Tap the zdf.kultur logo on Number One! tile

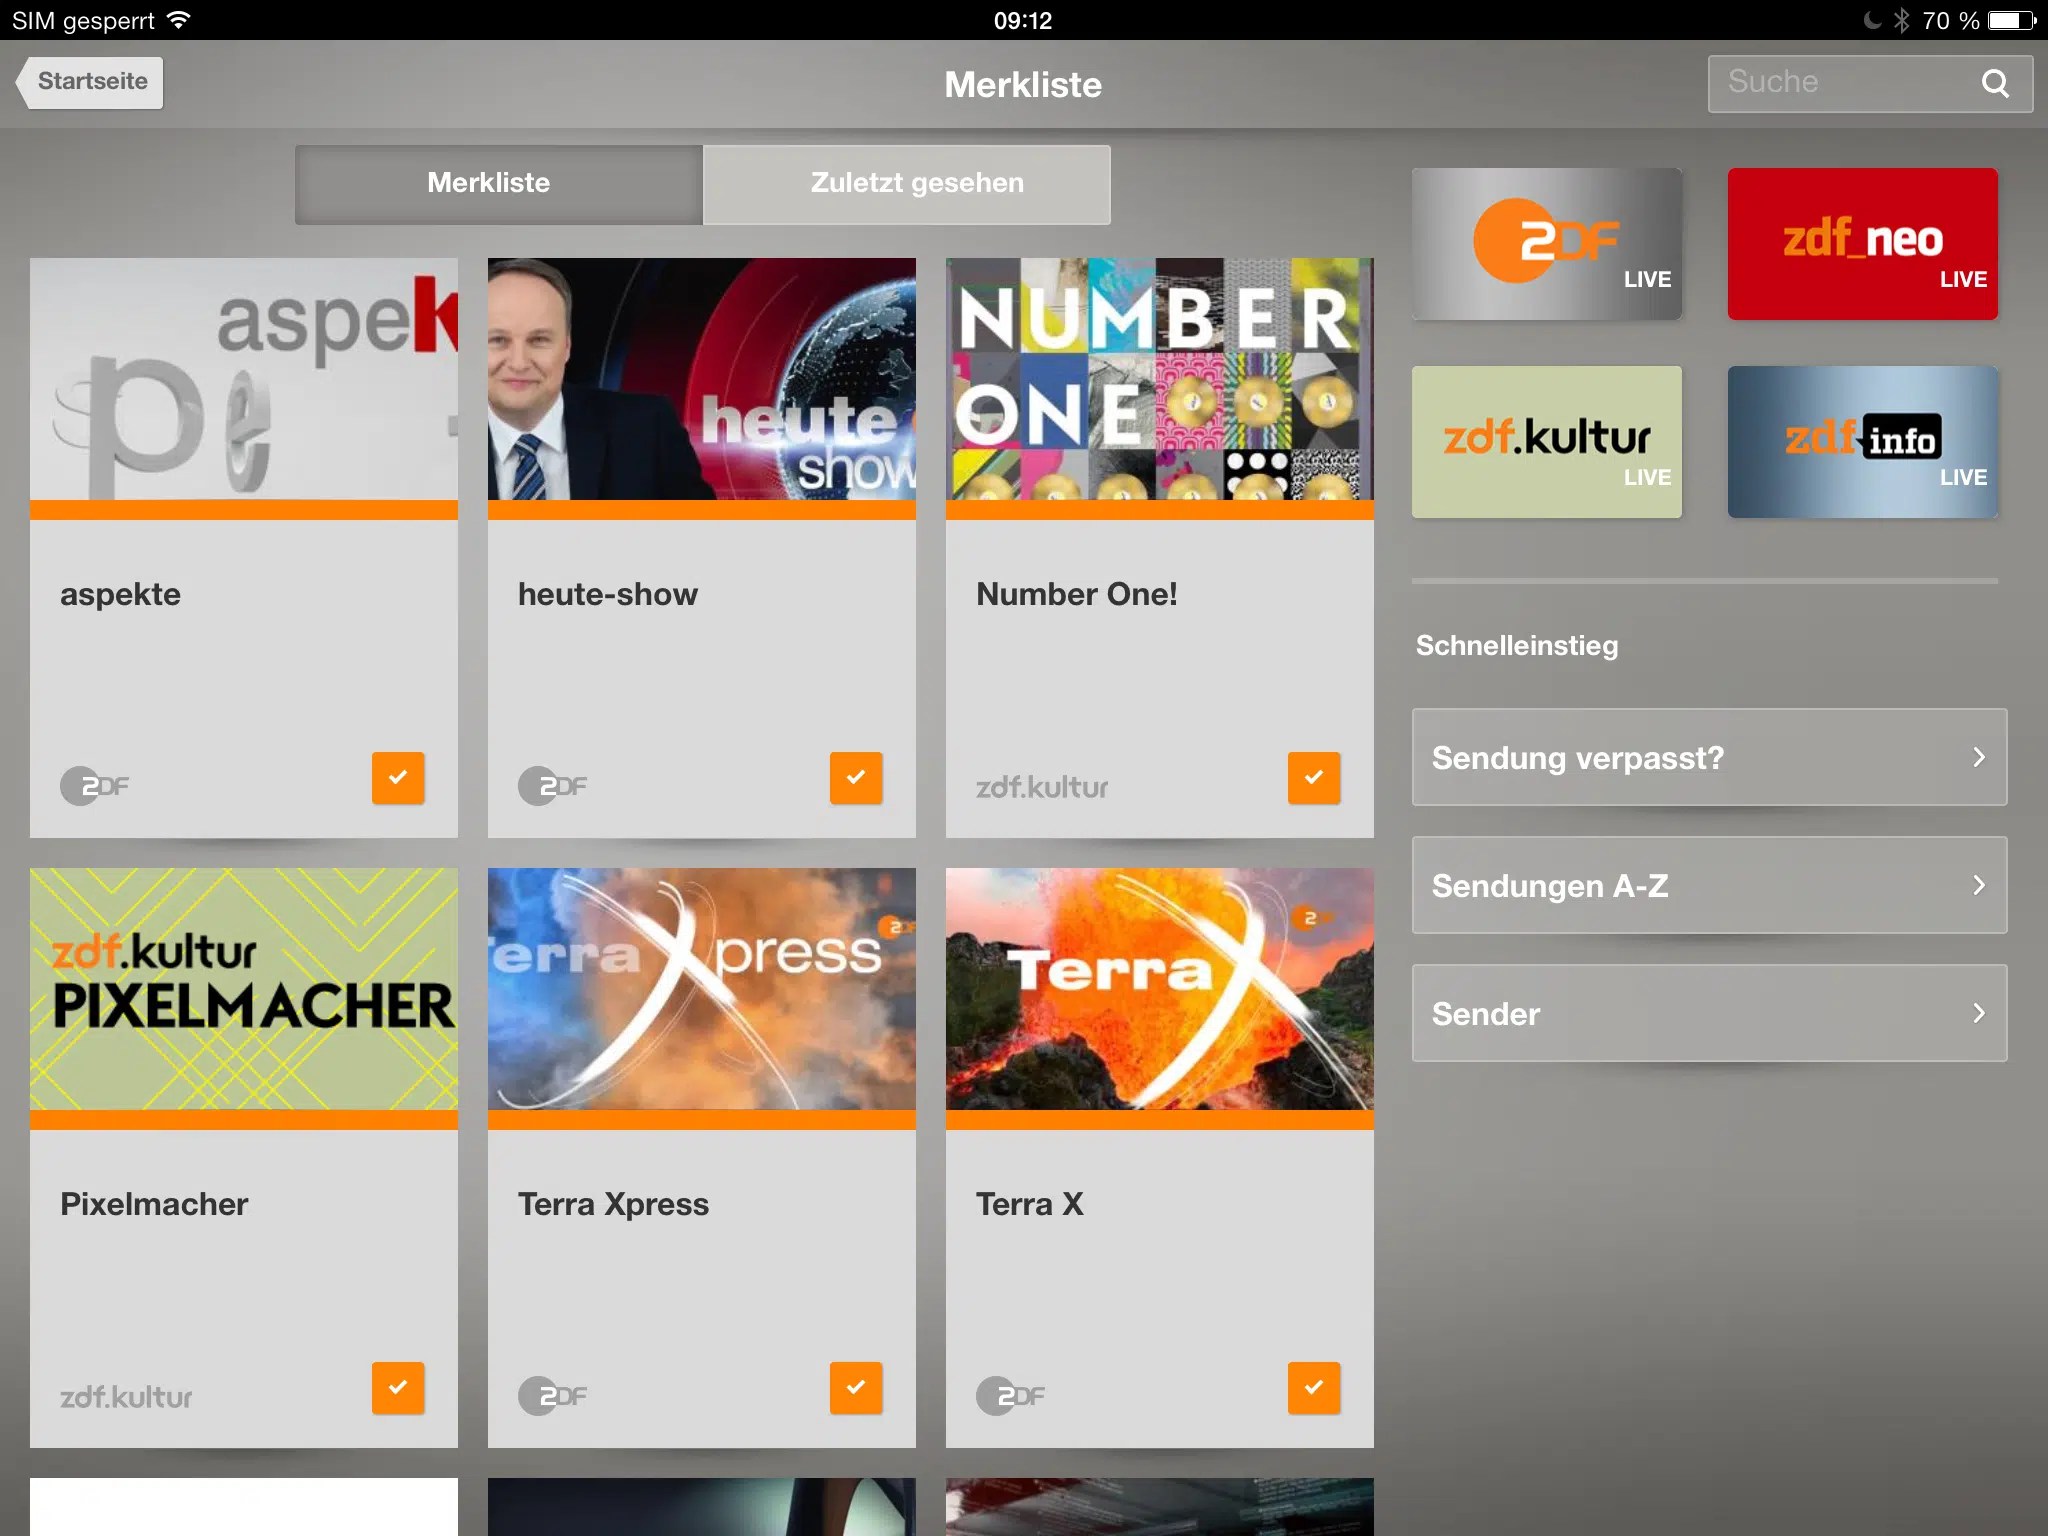click(1040, 786)
